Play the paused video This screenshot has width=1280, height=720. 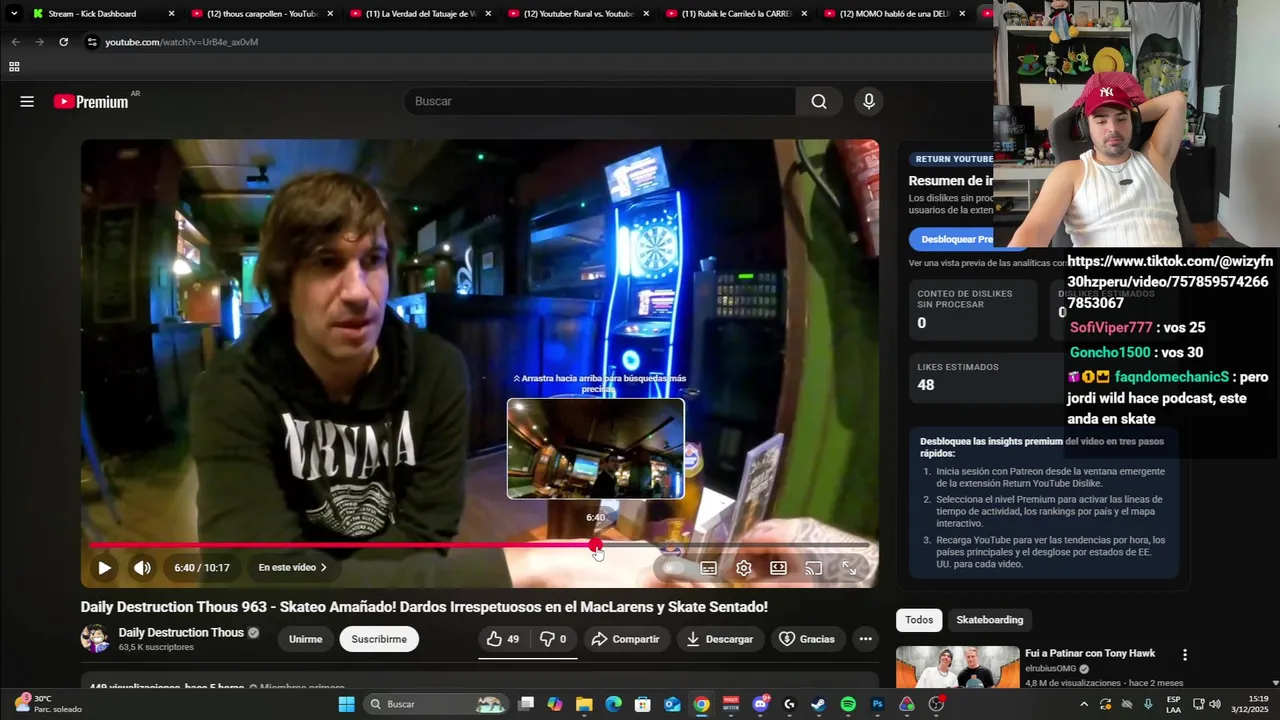[x=104, y=568]
